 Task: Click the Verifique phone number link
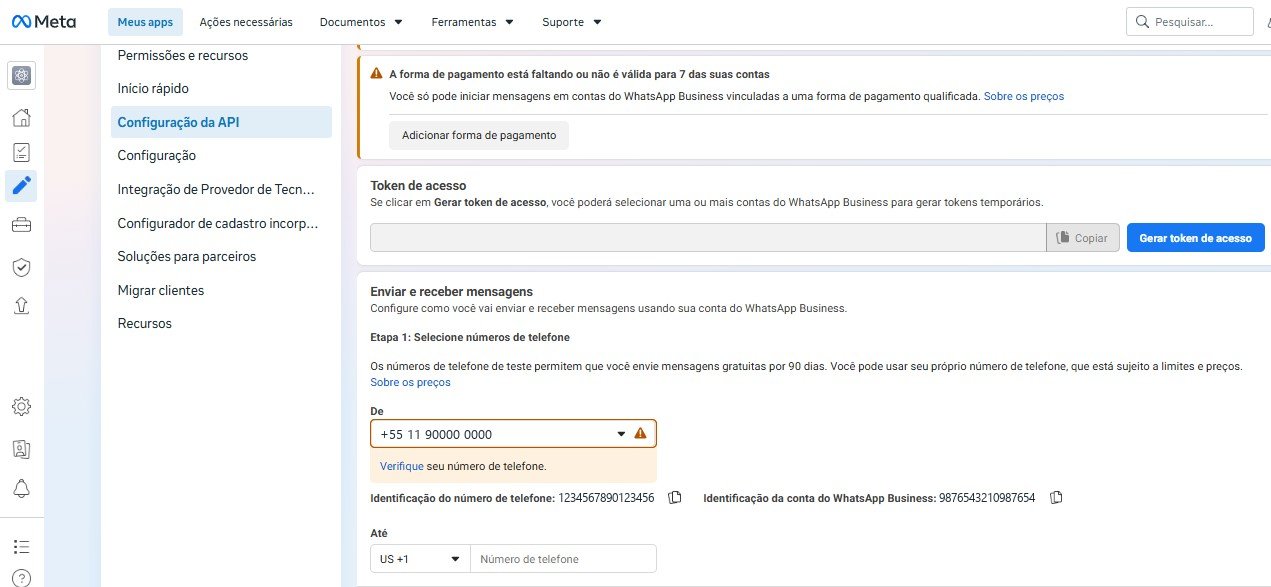[402, 466]
